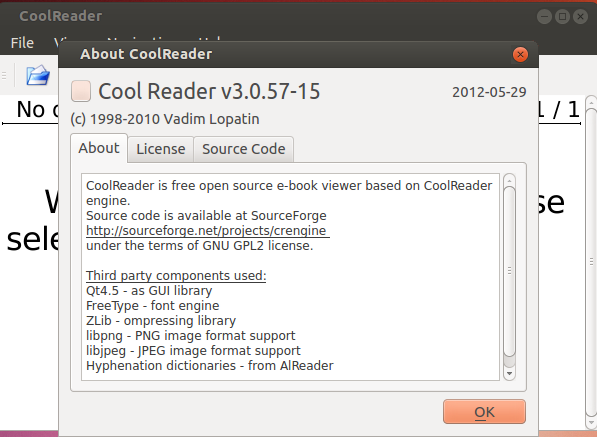The image size is (597, 437).
Task: Close the CoolReader main window
Action: click(x=580, y=16)
